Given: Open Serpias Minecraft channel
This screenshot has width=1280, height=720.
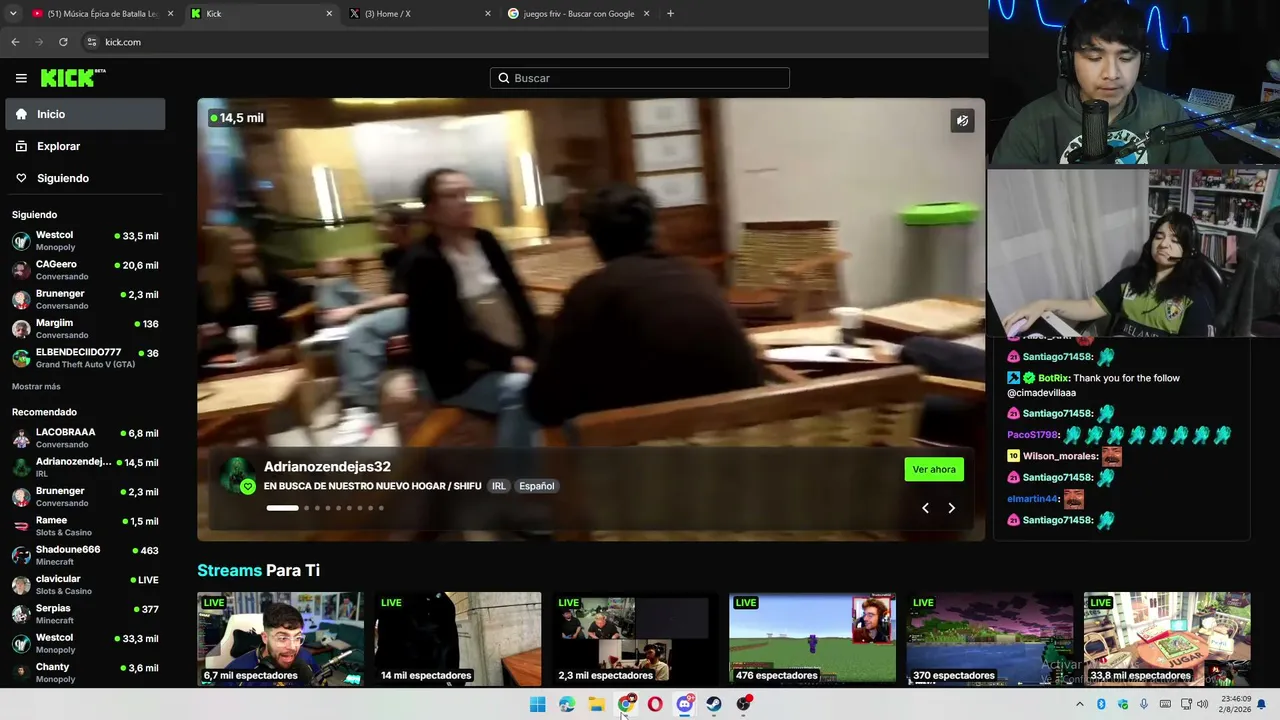Looking at the screenshot, I should (x=85, y=614).
